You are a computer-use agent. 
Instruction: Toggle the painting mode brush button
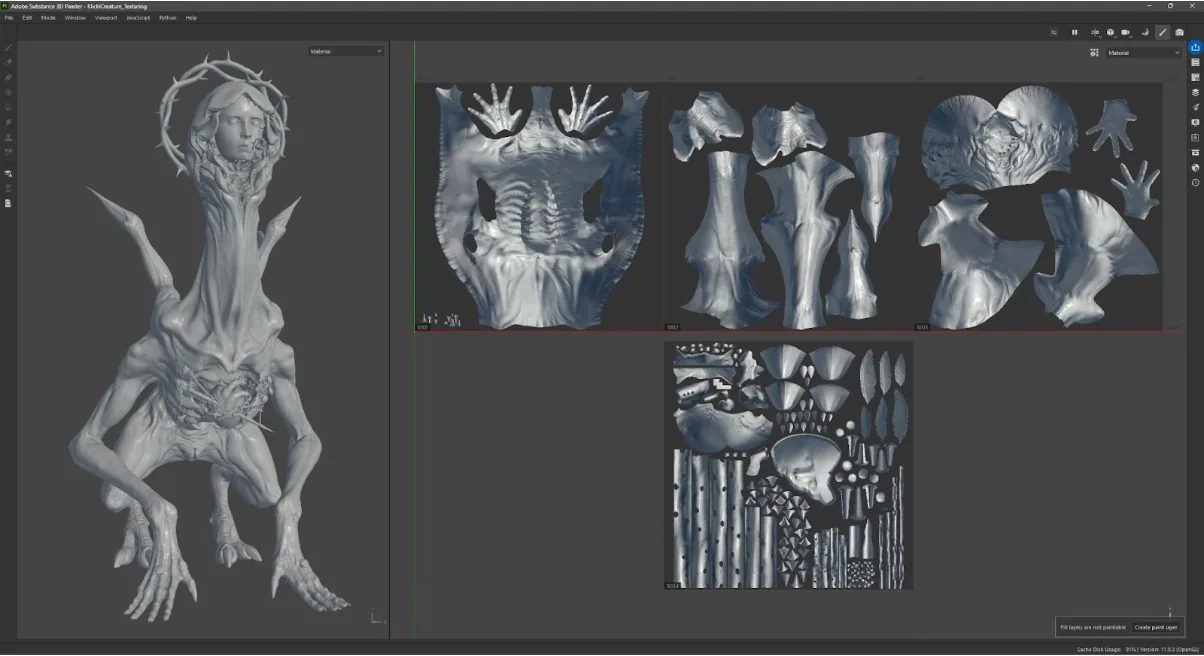pyautogui.click(x=1162, y=32)
